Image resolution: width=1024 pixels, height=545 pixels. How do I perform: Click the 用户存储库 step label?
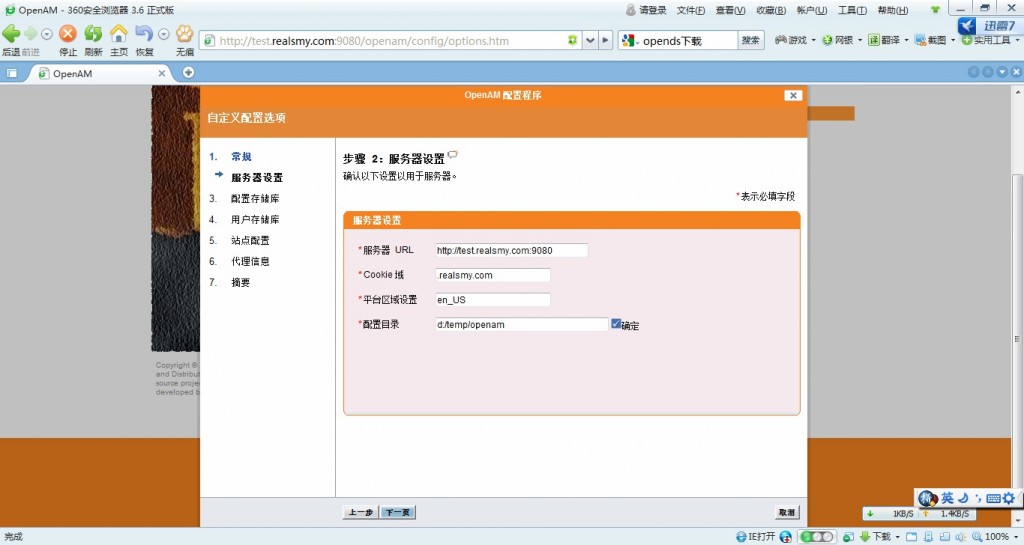click(255, 219)
